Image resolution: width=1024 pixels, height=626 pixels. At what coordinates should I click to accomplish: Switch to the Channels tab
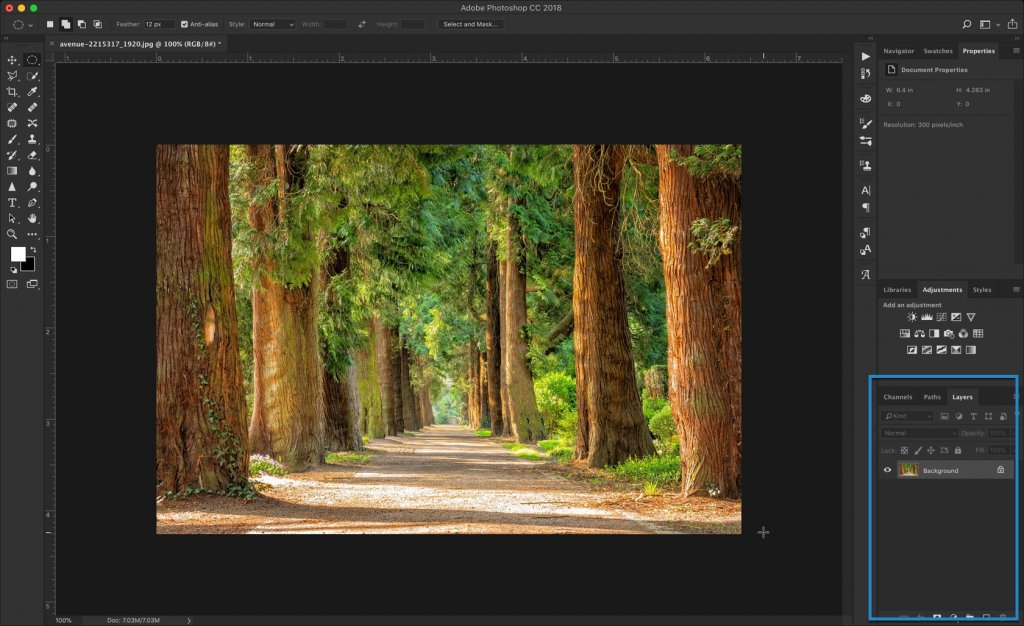pyautogui.click(x=897, y=396)
